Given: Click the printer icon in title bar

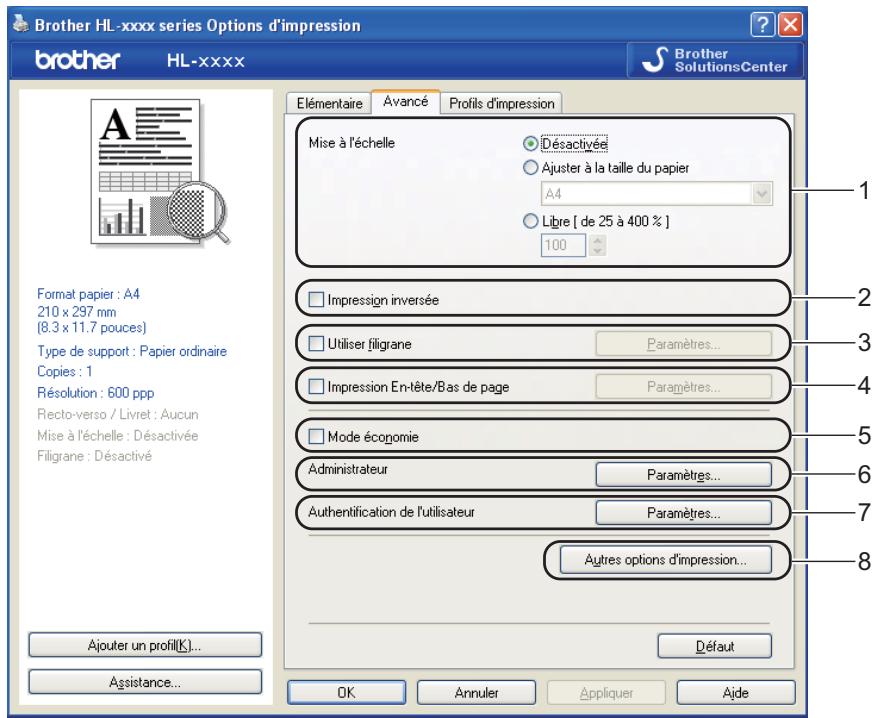Looking at the screenshot, I should [x=21, y=24].
